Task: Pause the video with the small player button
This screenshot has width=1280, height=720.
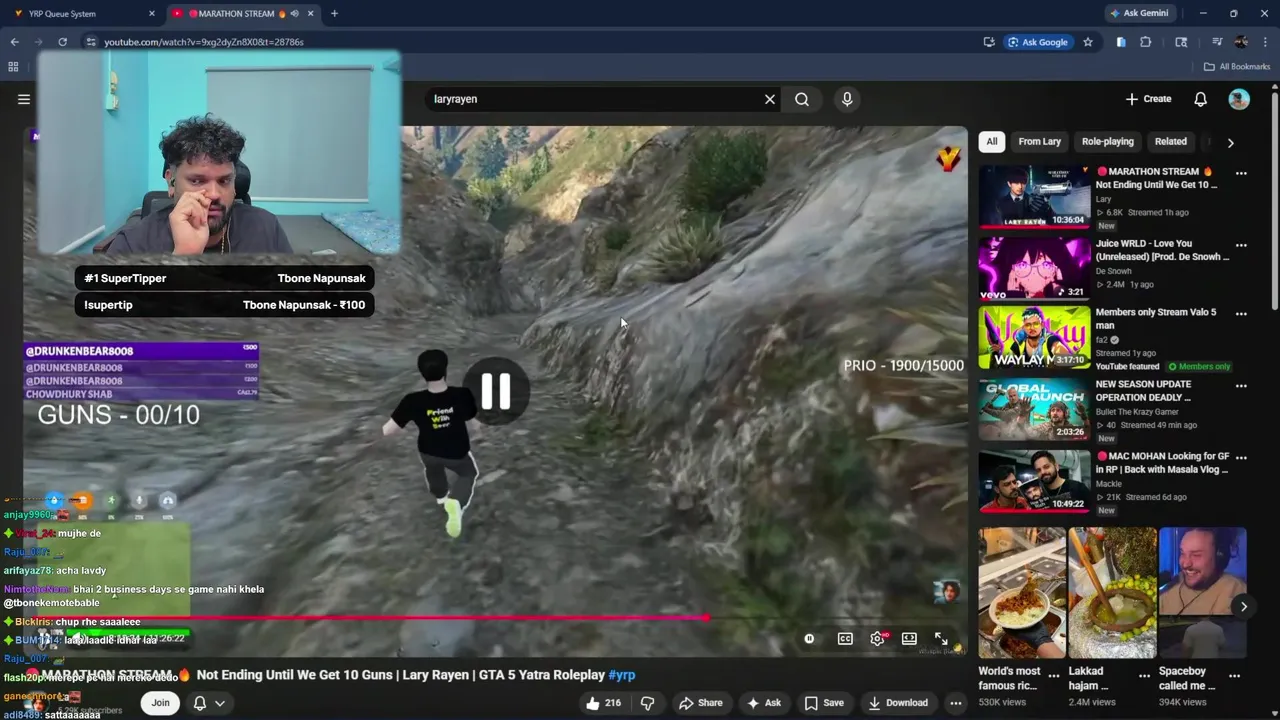Action: tap(809, 639)
